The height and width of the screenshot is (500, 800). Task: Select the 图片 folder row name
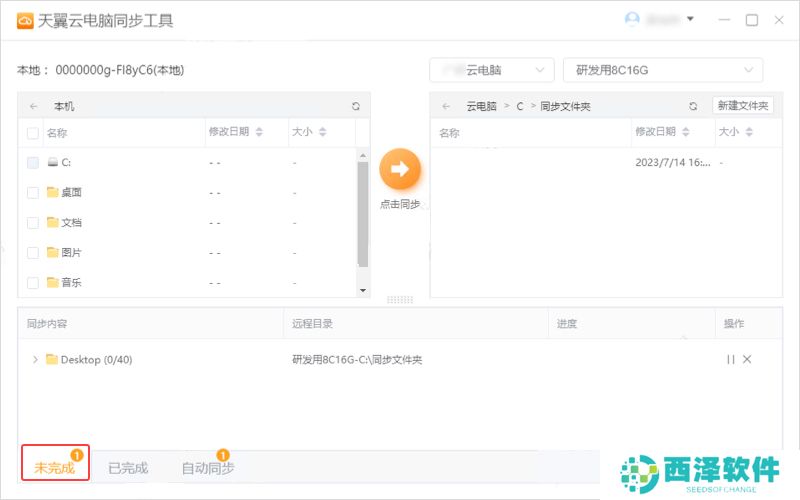pos(71,253)
